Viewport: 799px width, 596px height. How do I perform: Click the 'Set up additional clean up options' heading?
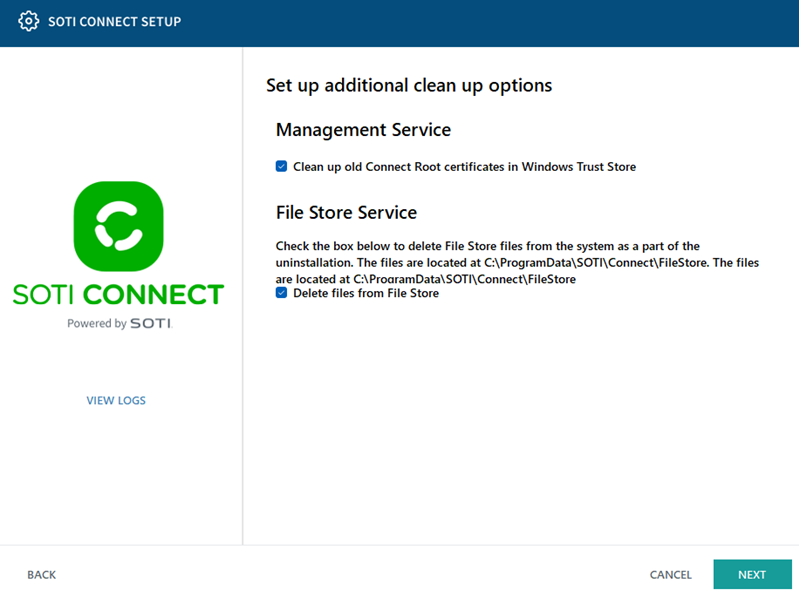[x=409, y=86]
